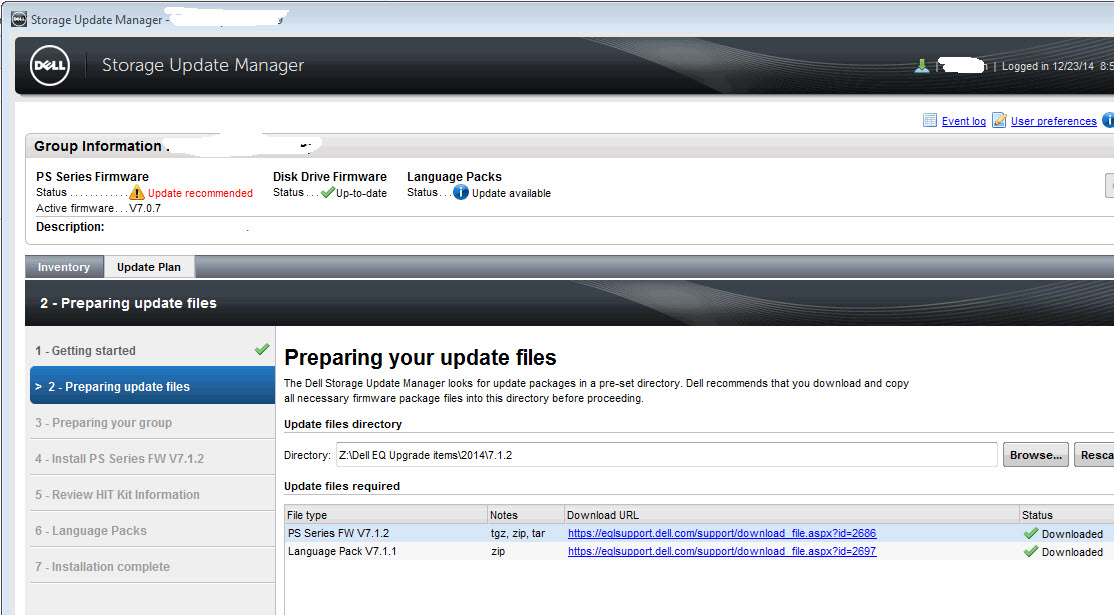Open the Event log icon
1114x615 pixels.
[929, 120]
